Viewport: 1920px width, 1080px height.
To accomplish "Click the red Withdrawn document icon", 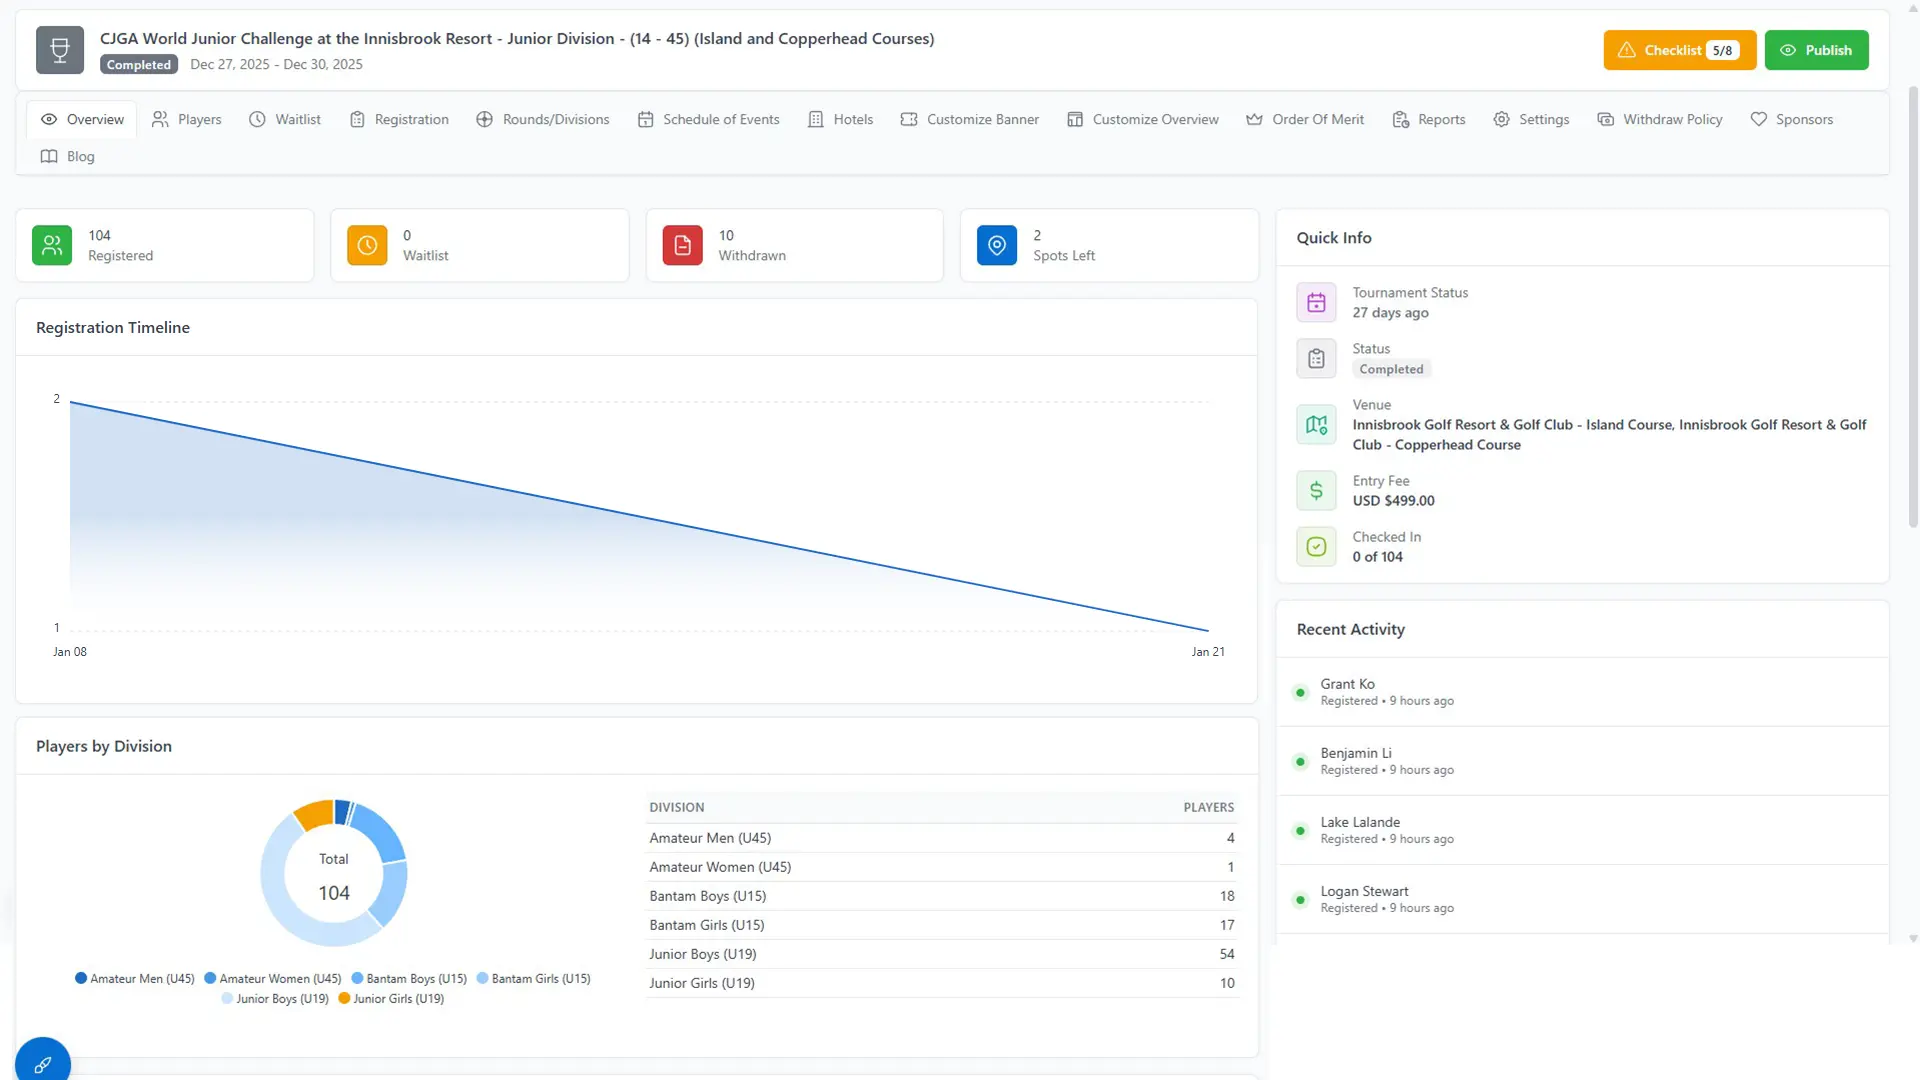I will 681,245.
